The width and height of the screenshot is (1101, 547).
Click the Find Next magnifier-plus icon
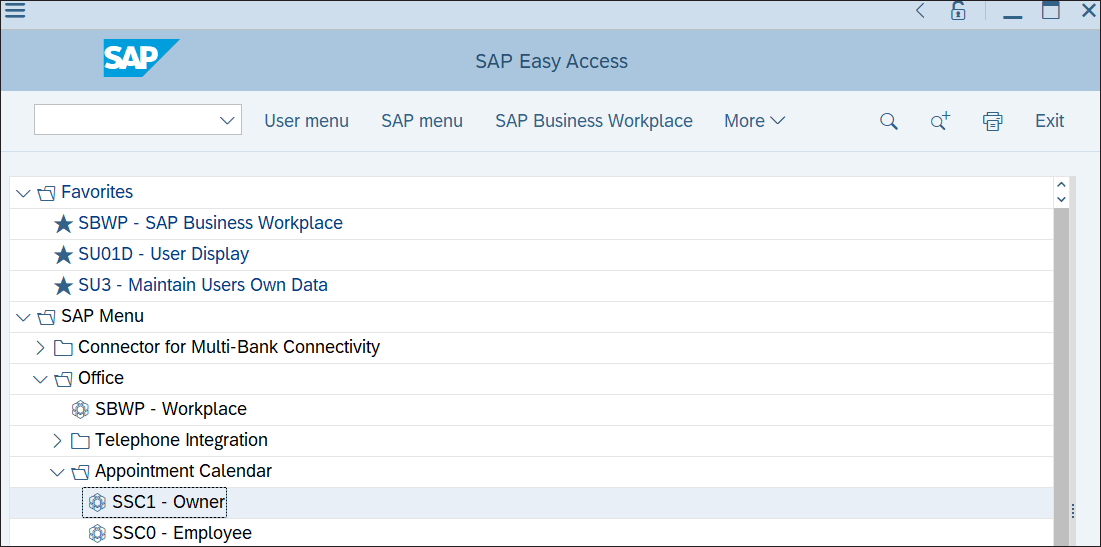coord(940,121)
